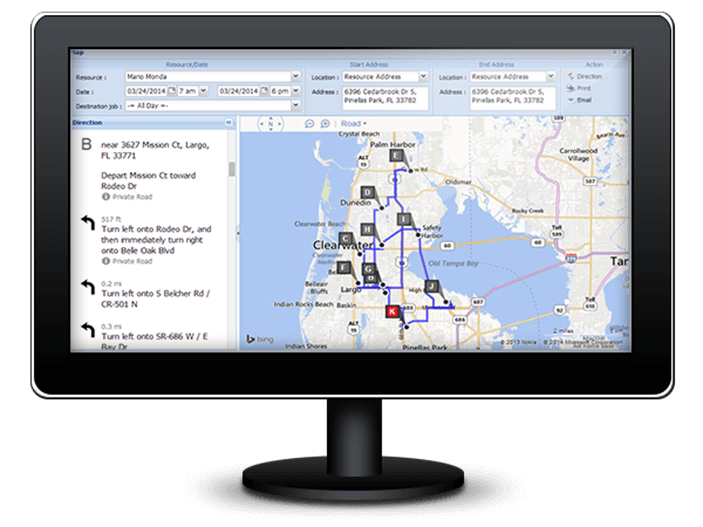Viewport: 703px width, 527px height.
Task: Expand the Resource dropdown showing Mario Monda
Action: point(295,76)
